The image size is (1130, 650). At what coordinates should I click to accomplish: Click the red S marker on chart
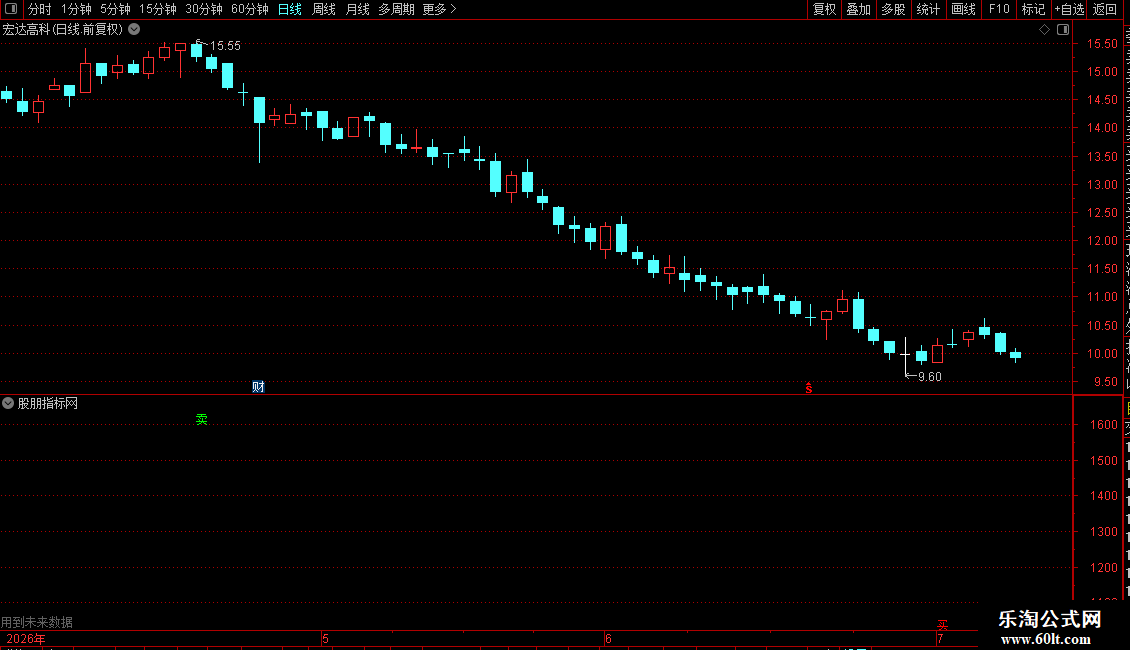point(809,388)
